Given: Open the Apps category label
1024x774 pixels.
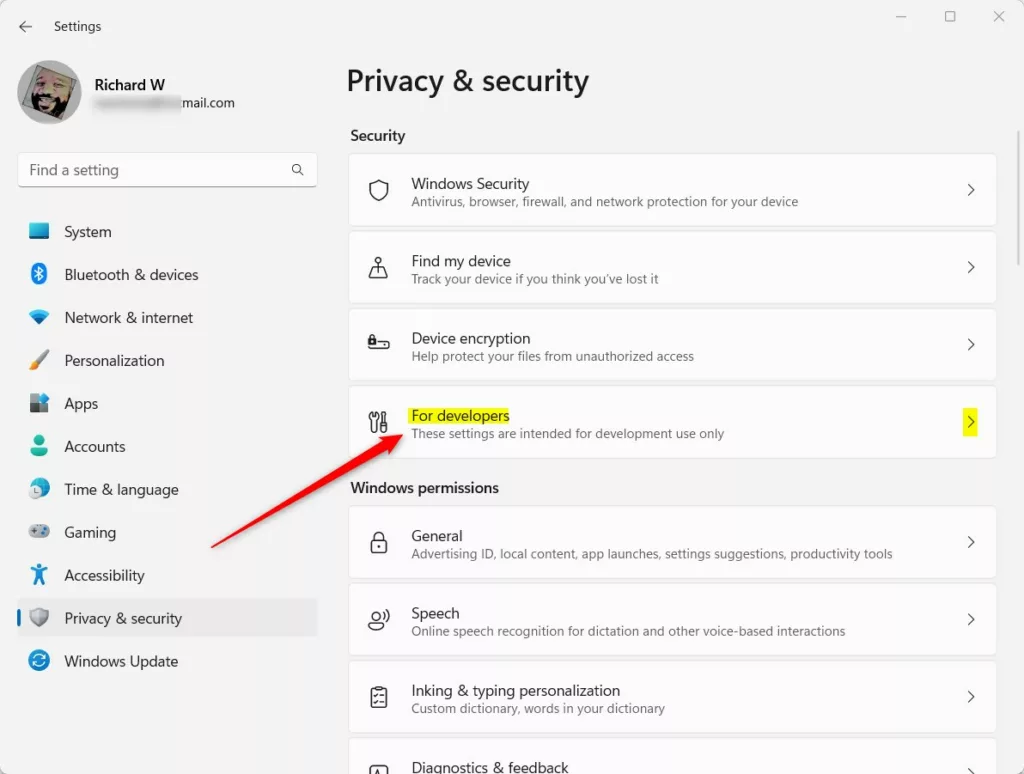Looking at the screenshot, I should [x=81, y=404].
